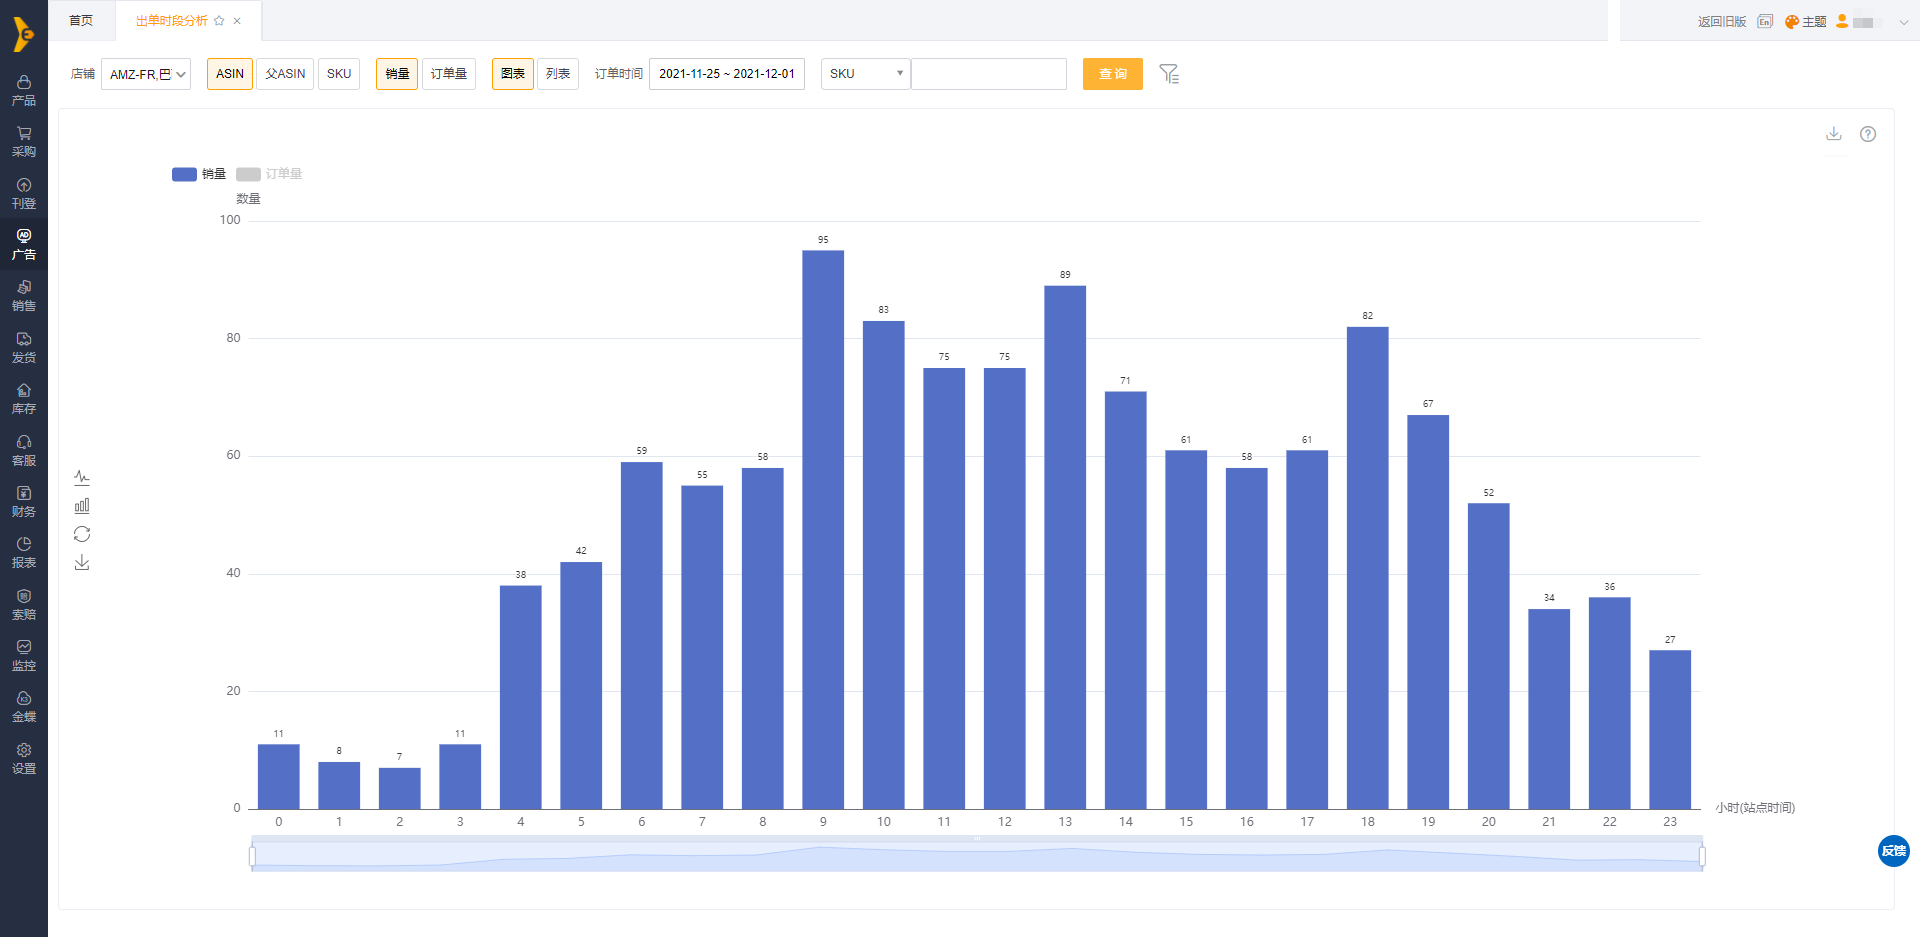Open the 索赔 sidebar module
The image size is (1920, 937).
pyautogui.click(x=24, y=604)
